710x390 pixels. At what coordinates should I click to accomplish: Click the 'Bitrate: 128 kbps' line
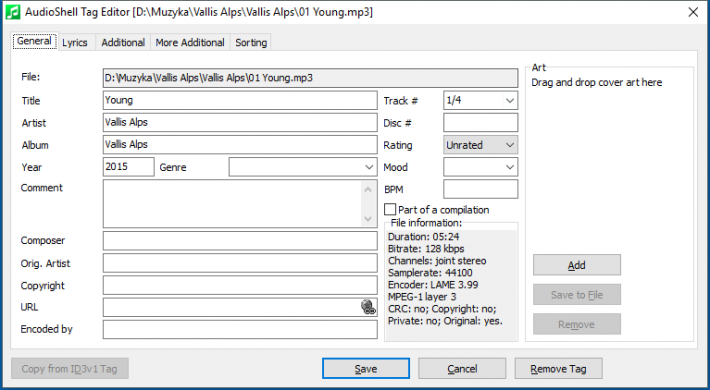426,249
